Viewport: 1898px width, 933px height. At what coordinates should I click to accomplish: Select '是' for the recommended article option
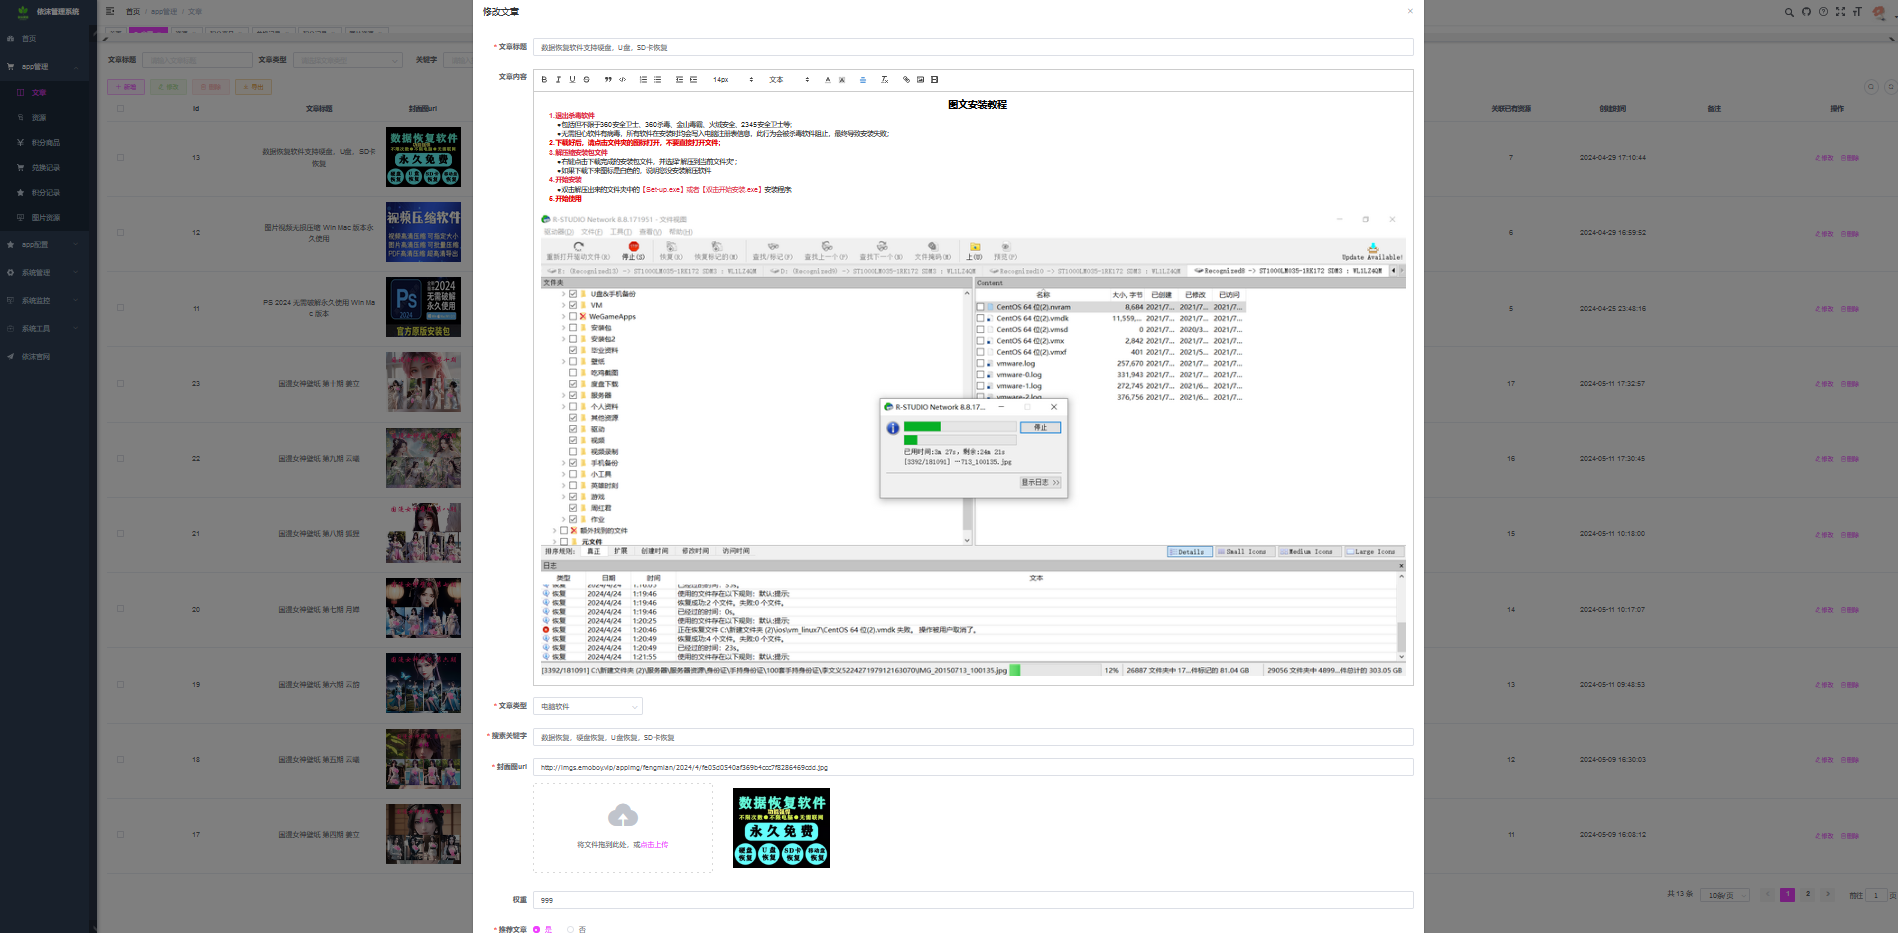point(537,929)
